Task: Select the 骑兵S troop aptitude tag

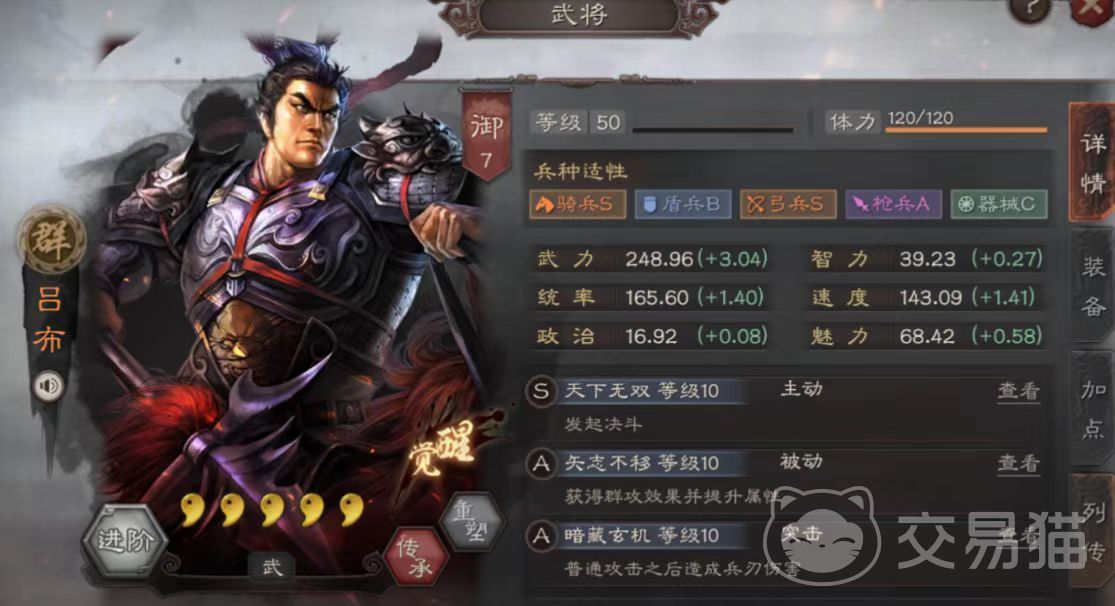Action: pyautogui.click(x=577, y=204)
